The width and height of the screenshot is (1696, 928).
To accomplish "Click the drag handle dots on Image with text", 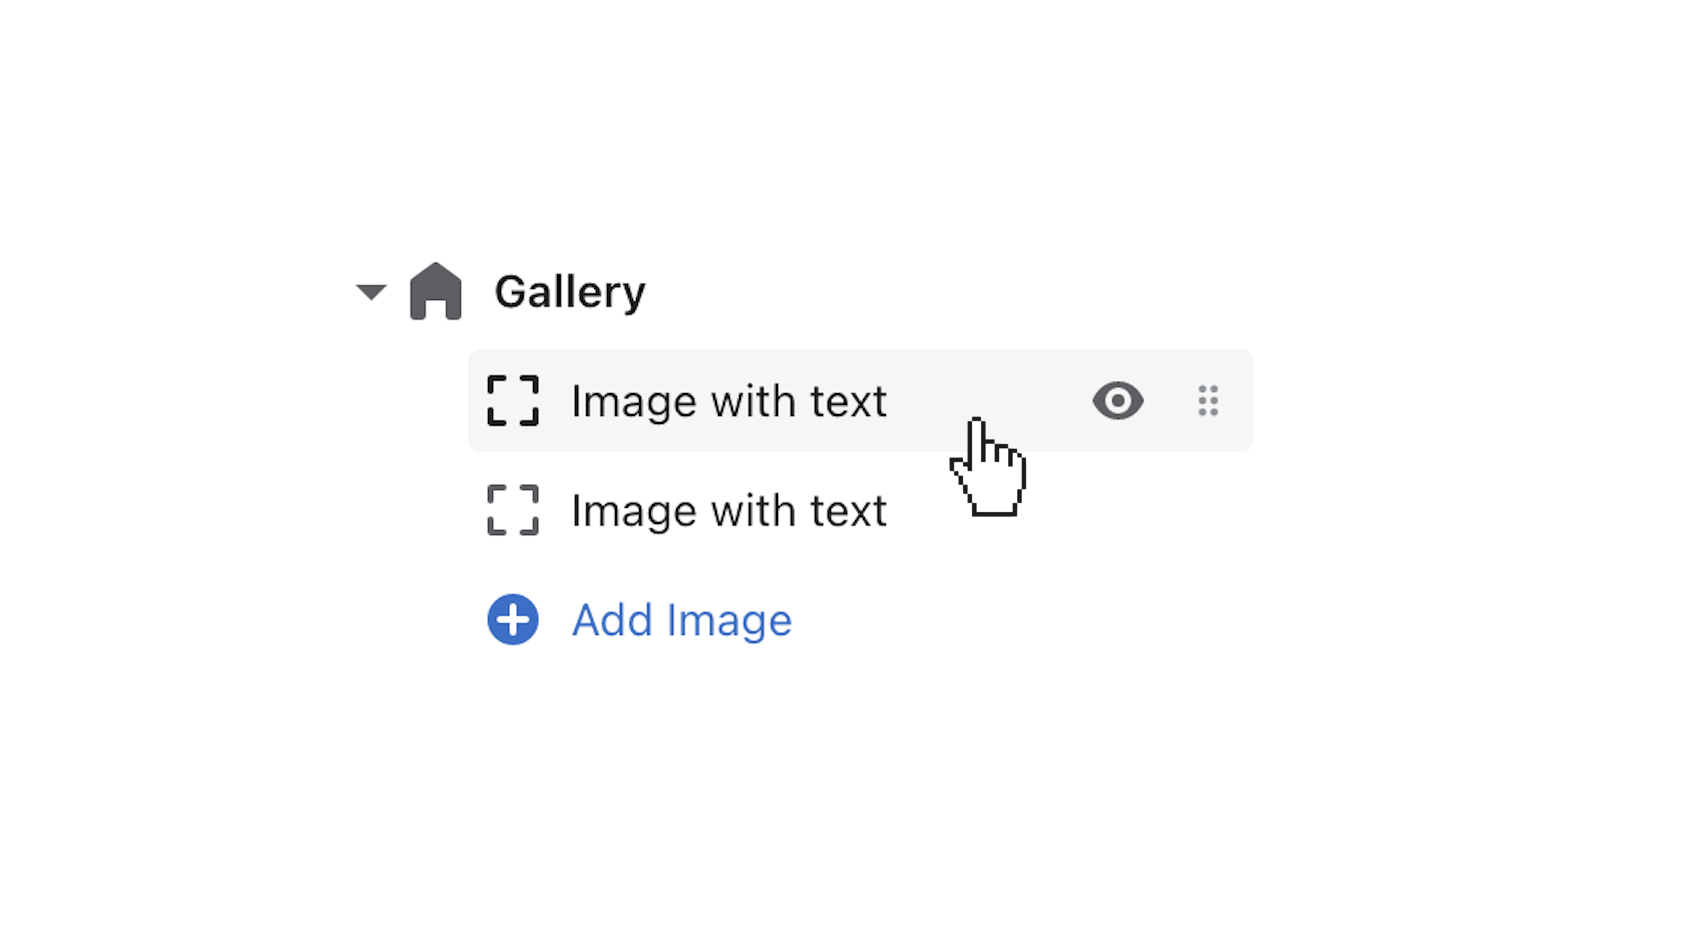I will pyautogui.click(x=1207, y=401).
